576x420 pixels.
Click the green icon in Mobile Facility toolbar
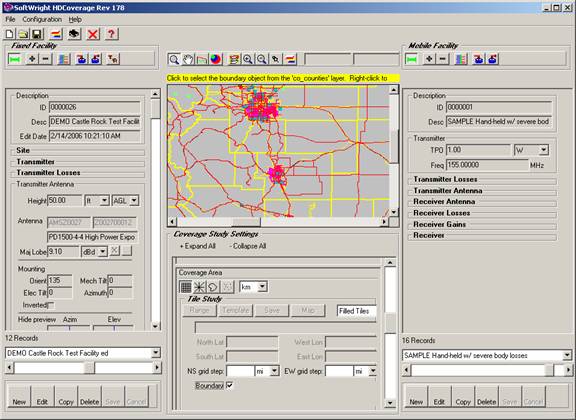pyautogui.click(x=411, y=59)
